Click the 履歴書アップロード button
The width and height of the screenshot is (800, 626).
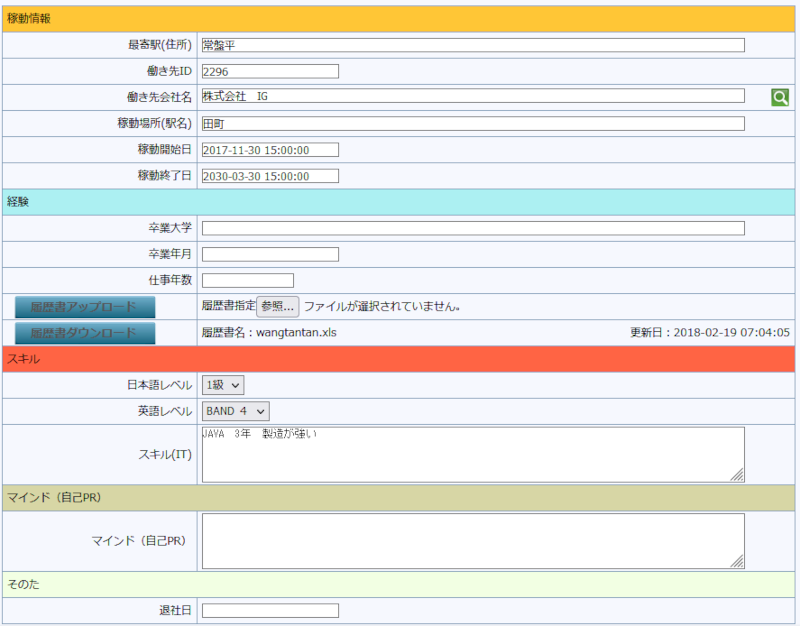click(x=85, y=307)
